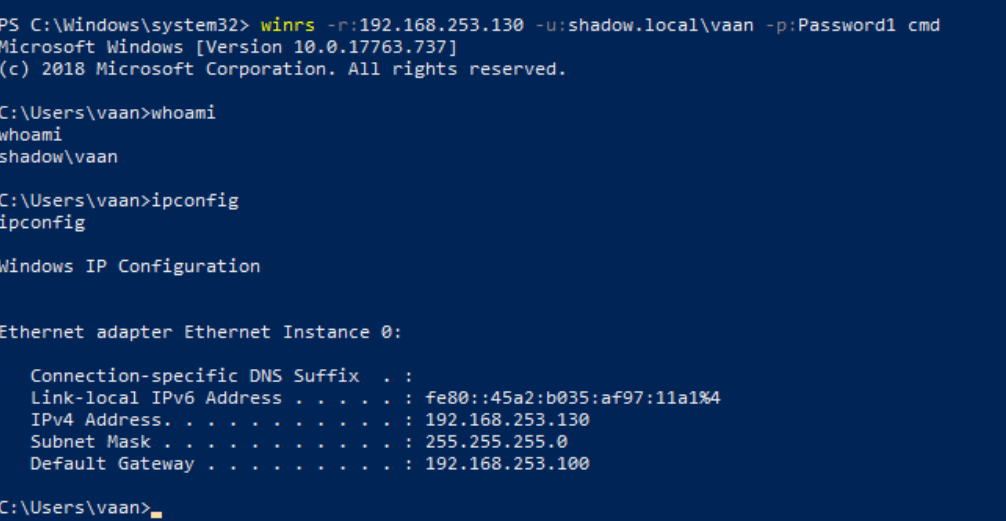The width and height of the screenshot is (1006, 521).
Task: Click the C:\Users\vaan>whoami command line
Action: coord(107,113)
